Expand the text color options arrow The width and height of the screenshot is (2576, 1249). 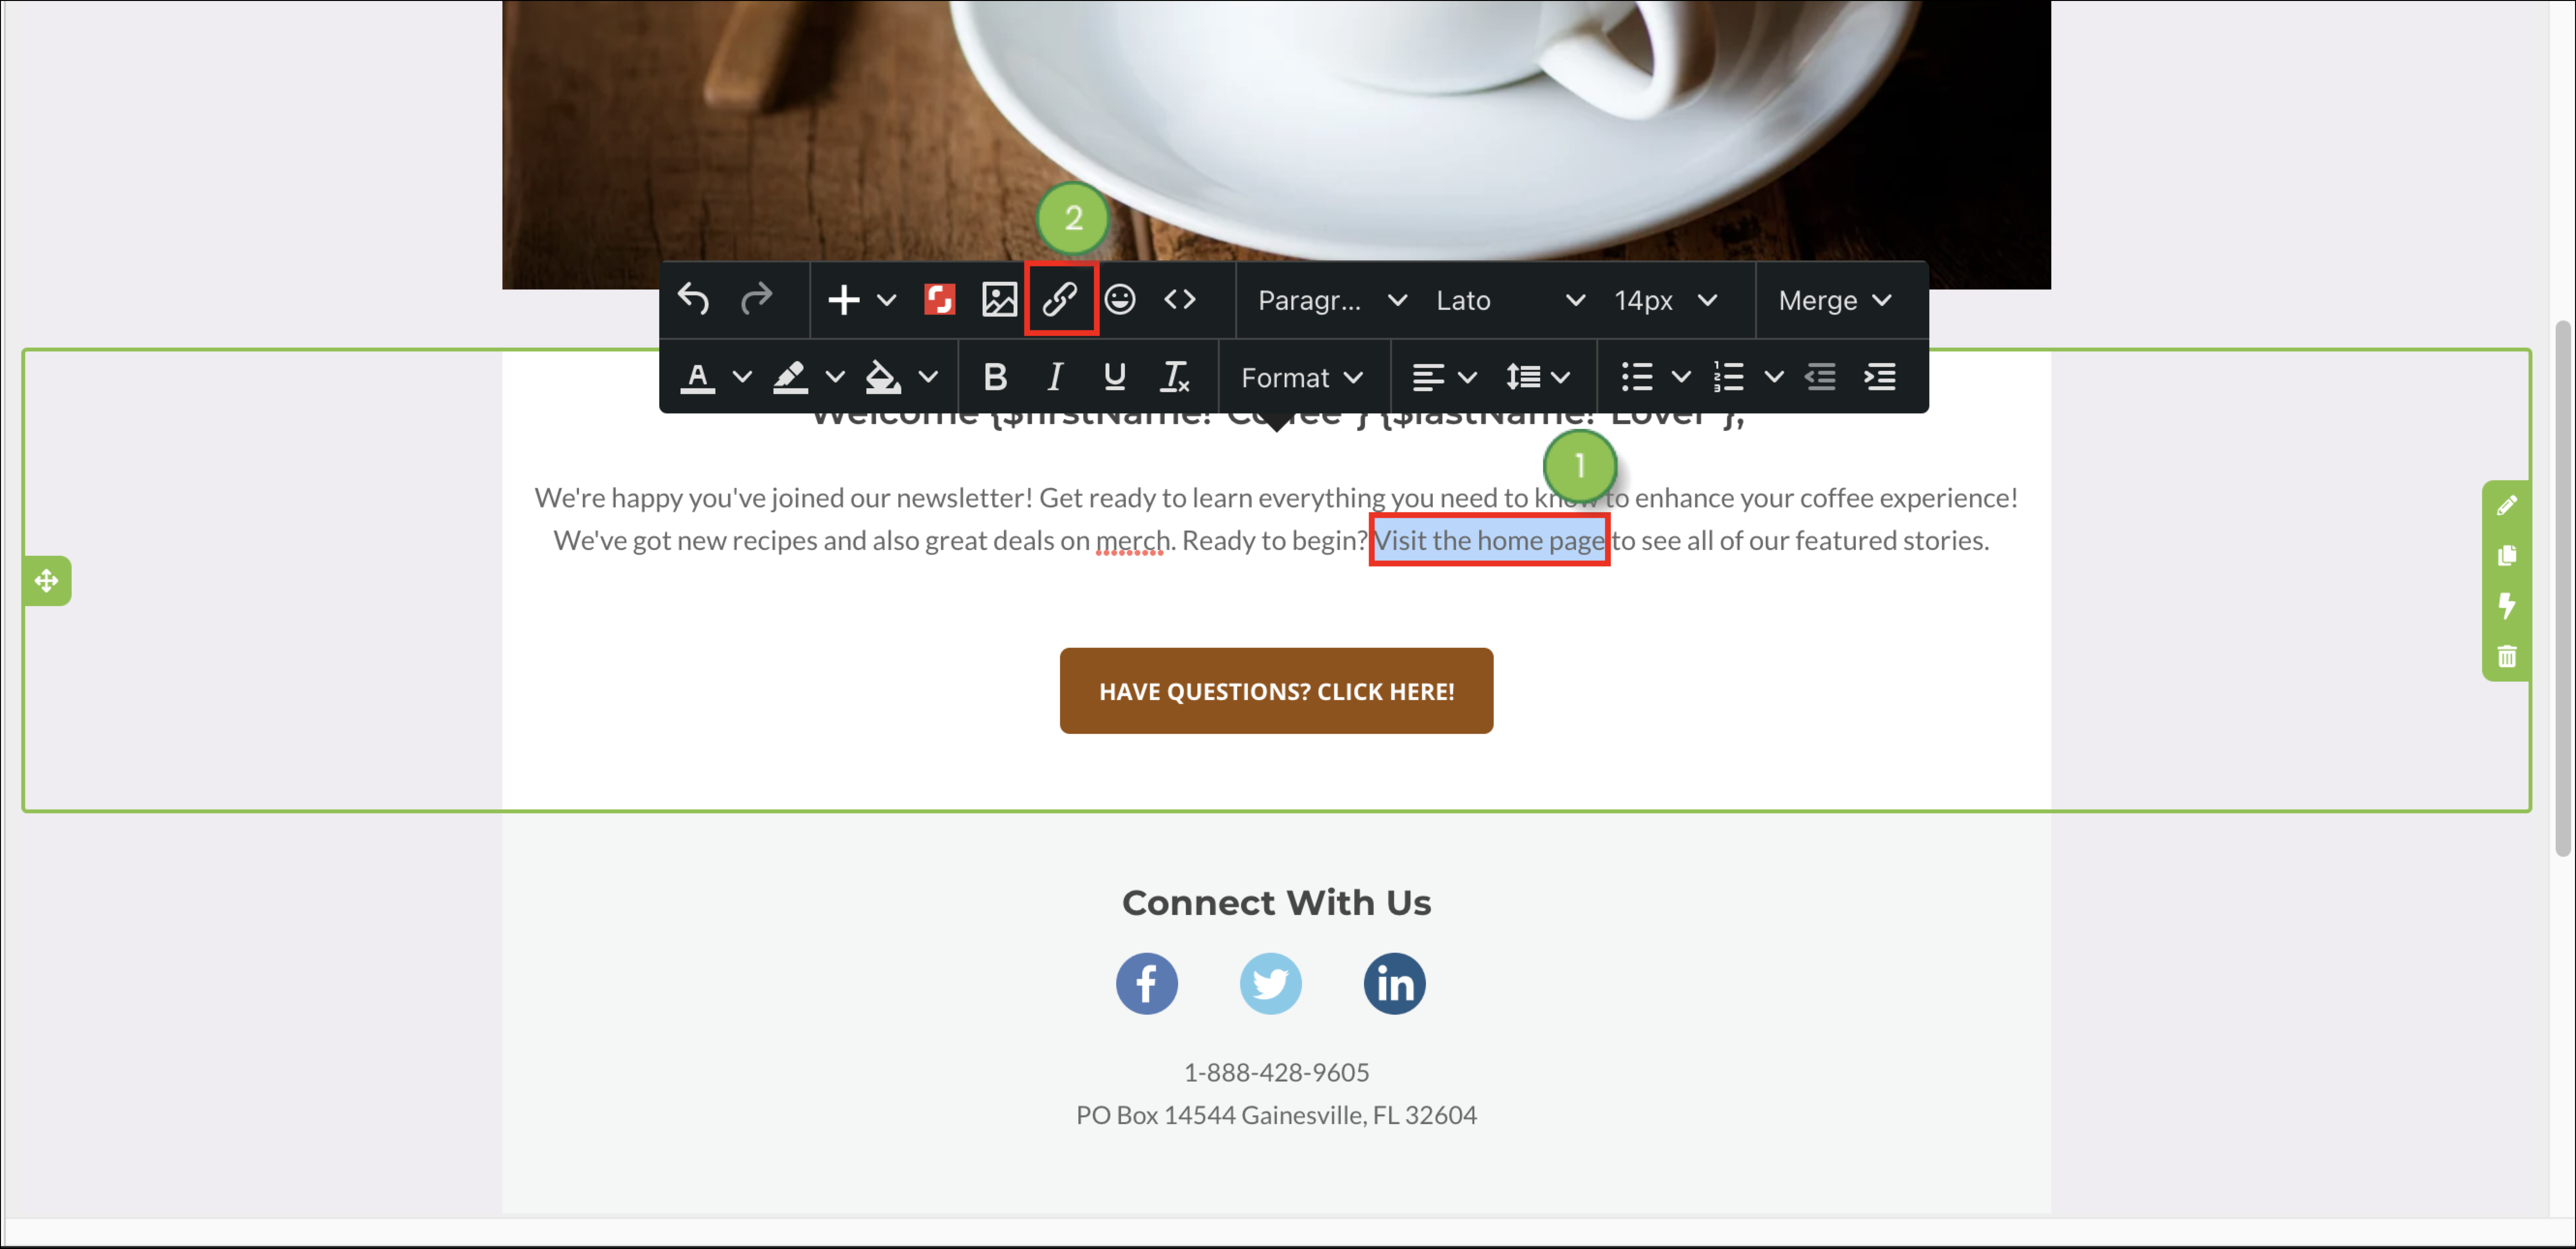[x=742, y=377]
